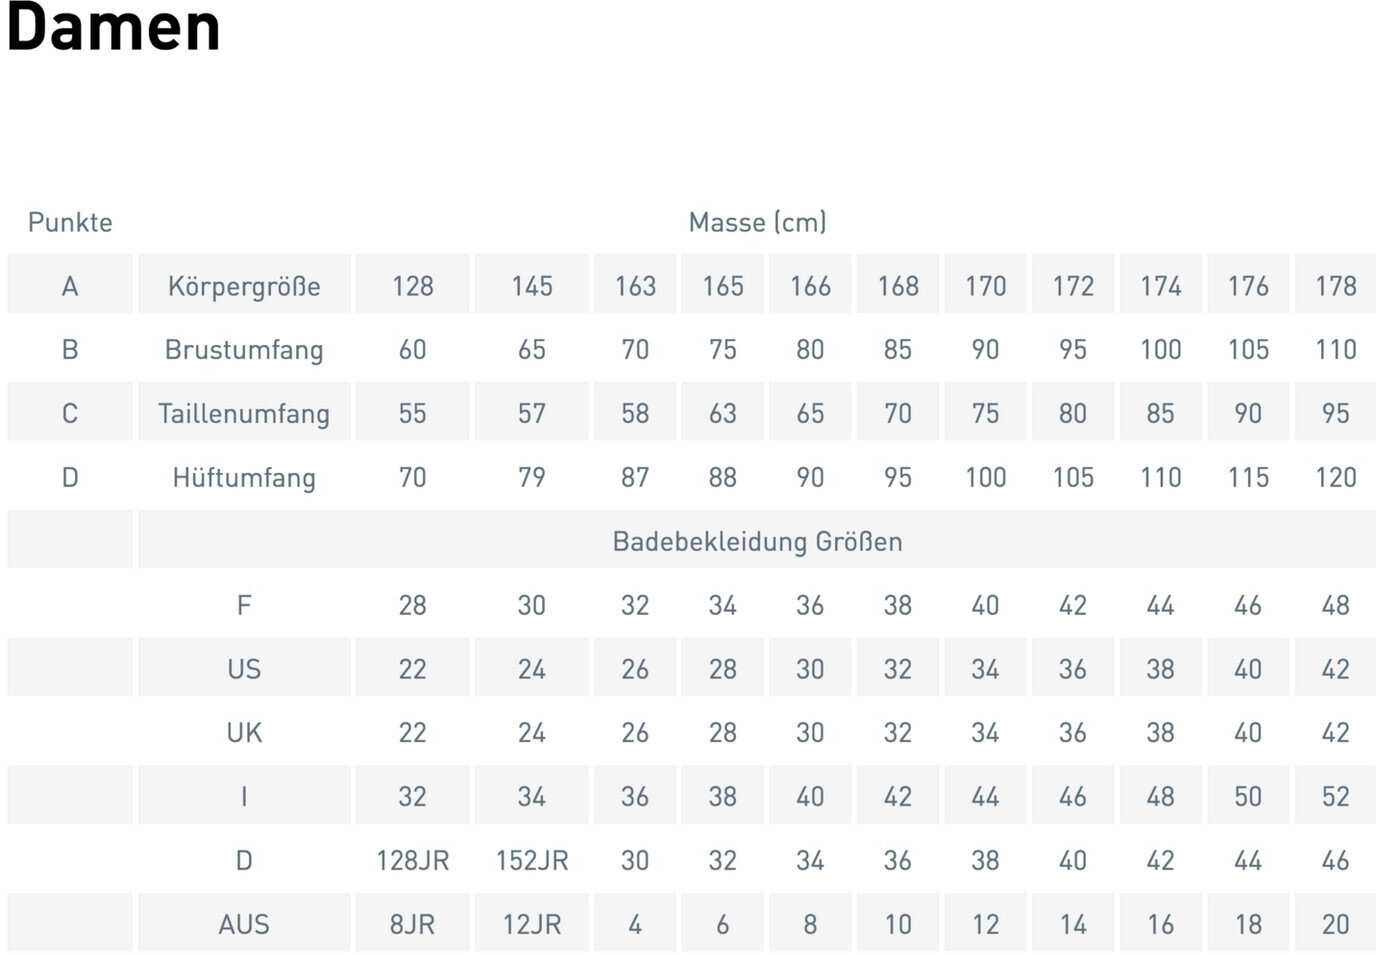
Task: Click the Punkte column header
Action: [70, 222]
